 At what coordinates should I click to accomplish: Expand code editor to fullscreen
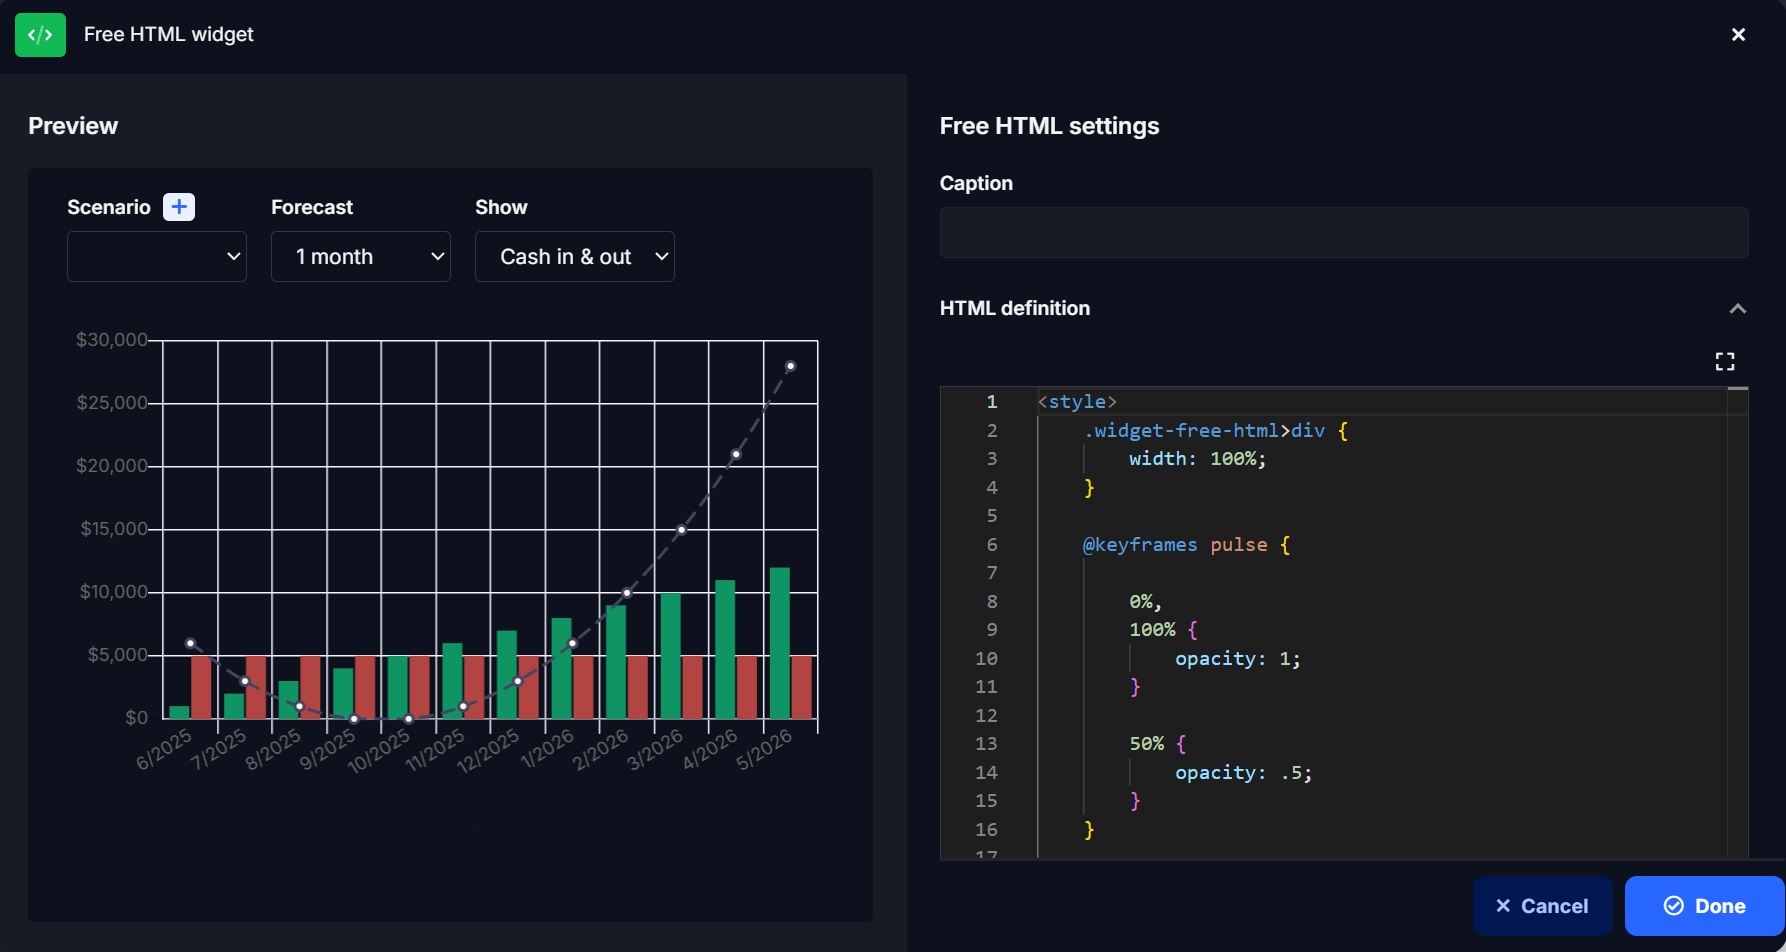pyautogui.click(x=1725, y=361)
